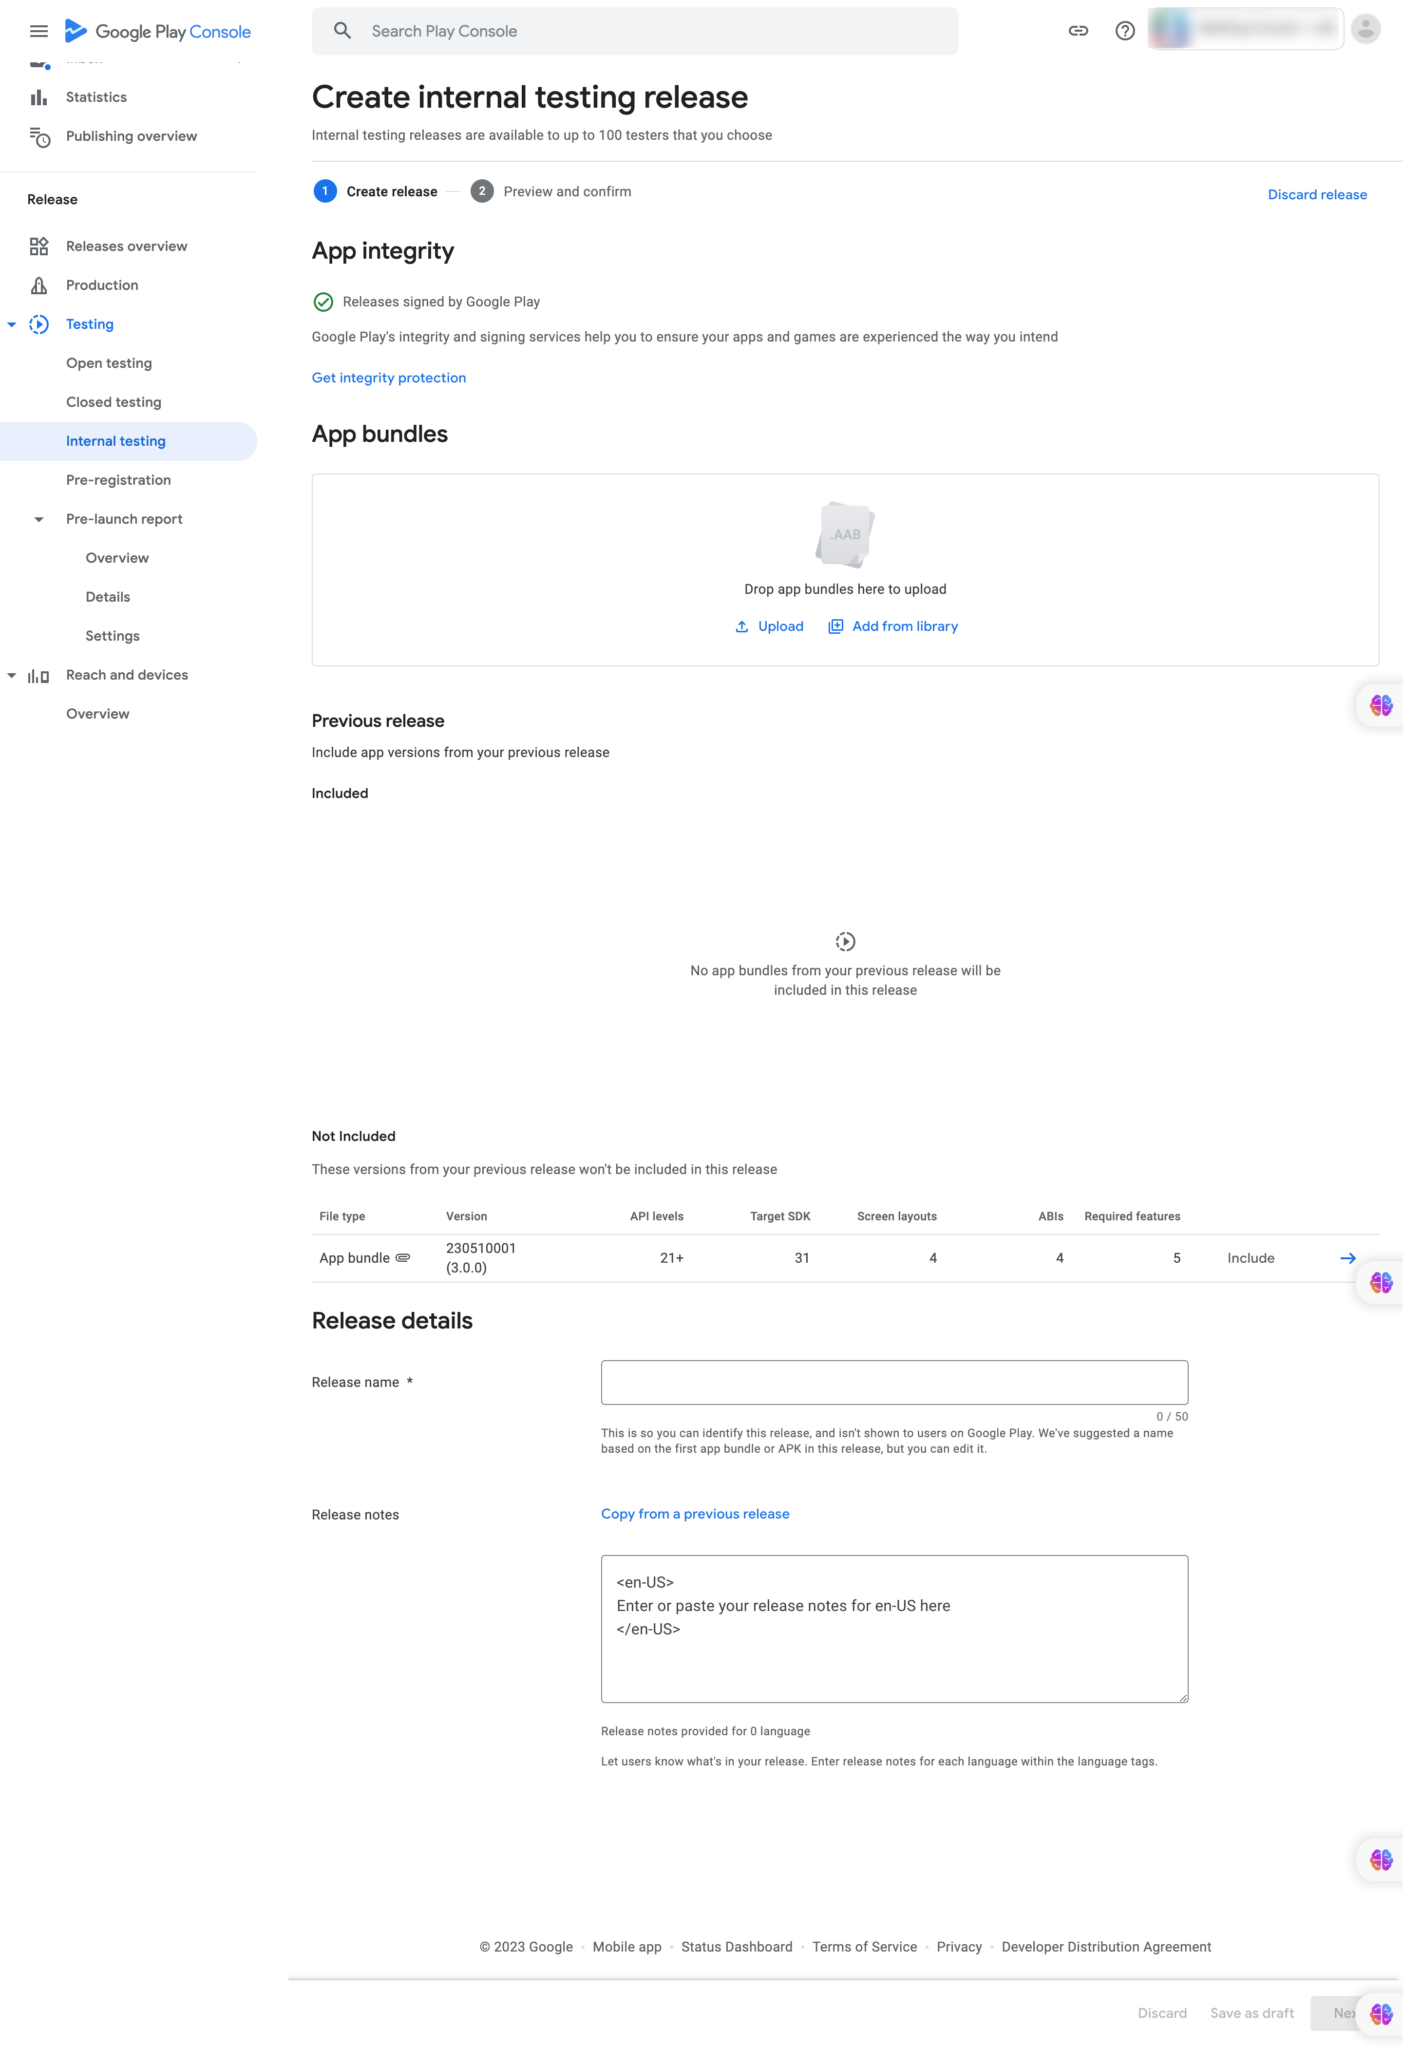1403x2048 pixels.
Task: Open bundle details with blue arrow
Action: click(x=1348, y=1258)
